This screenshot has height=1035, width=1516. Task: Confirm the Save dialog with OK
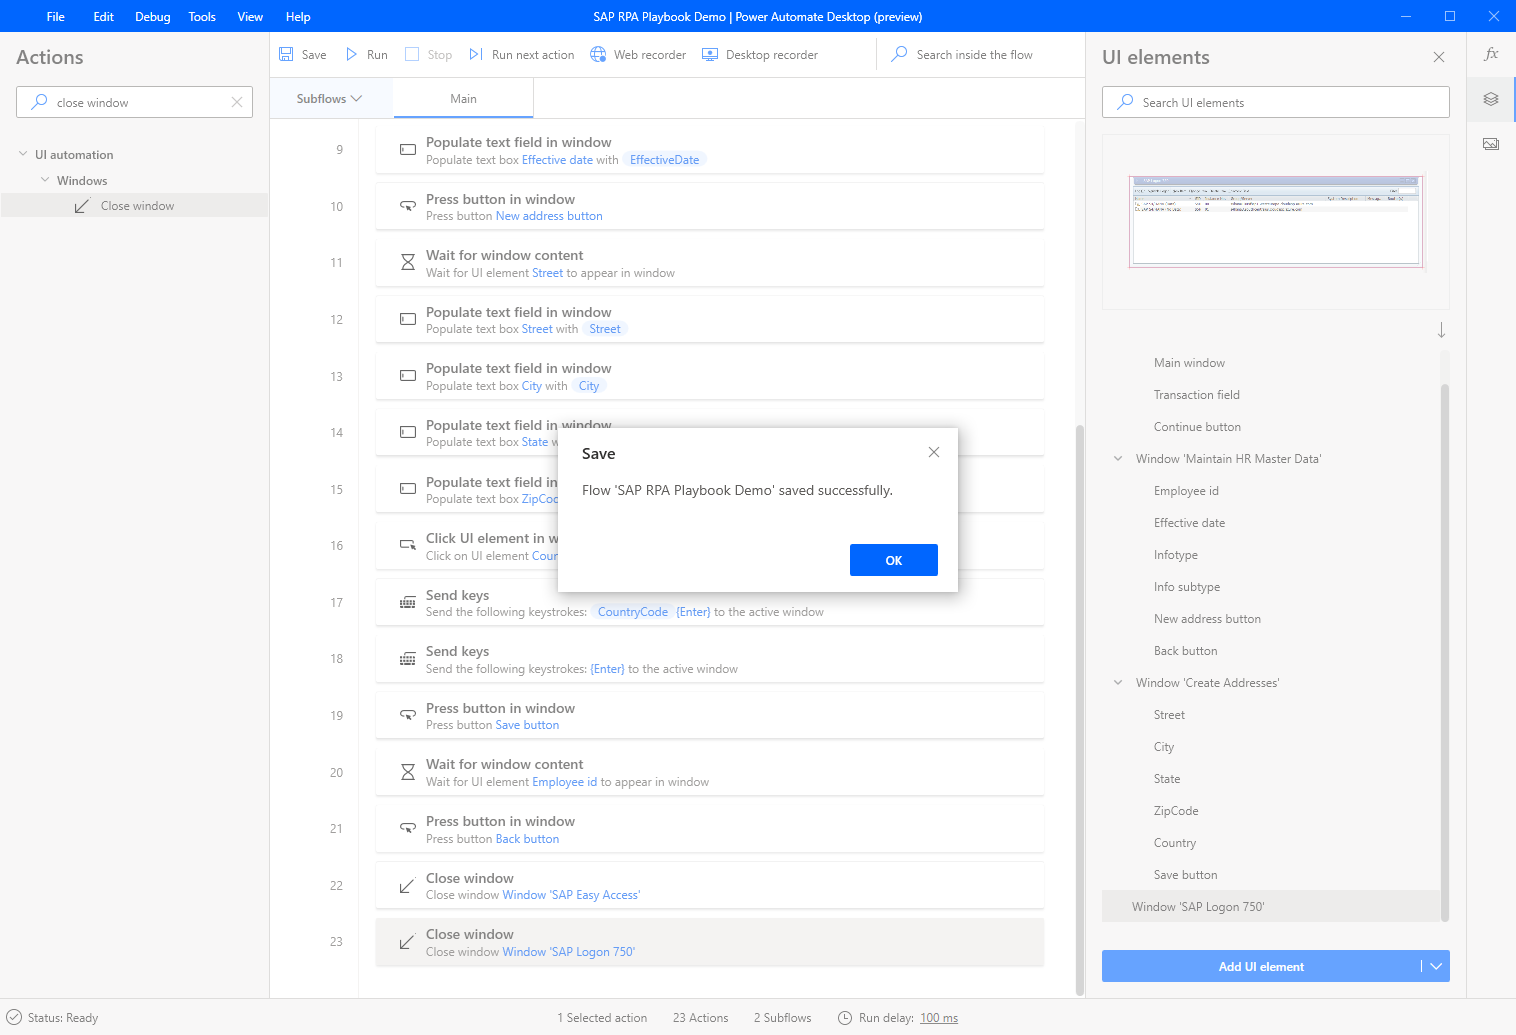click(x=894, y=560)
